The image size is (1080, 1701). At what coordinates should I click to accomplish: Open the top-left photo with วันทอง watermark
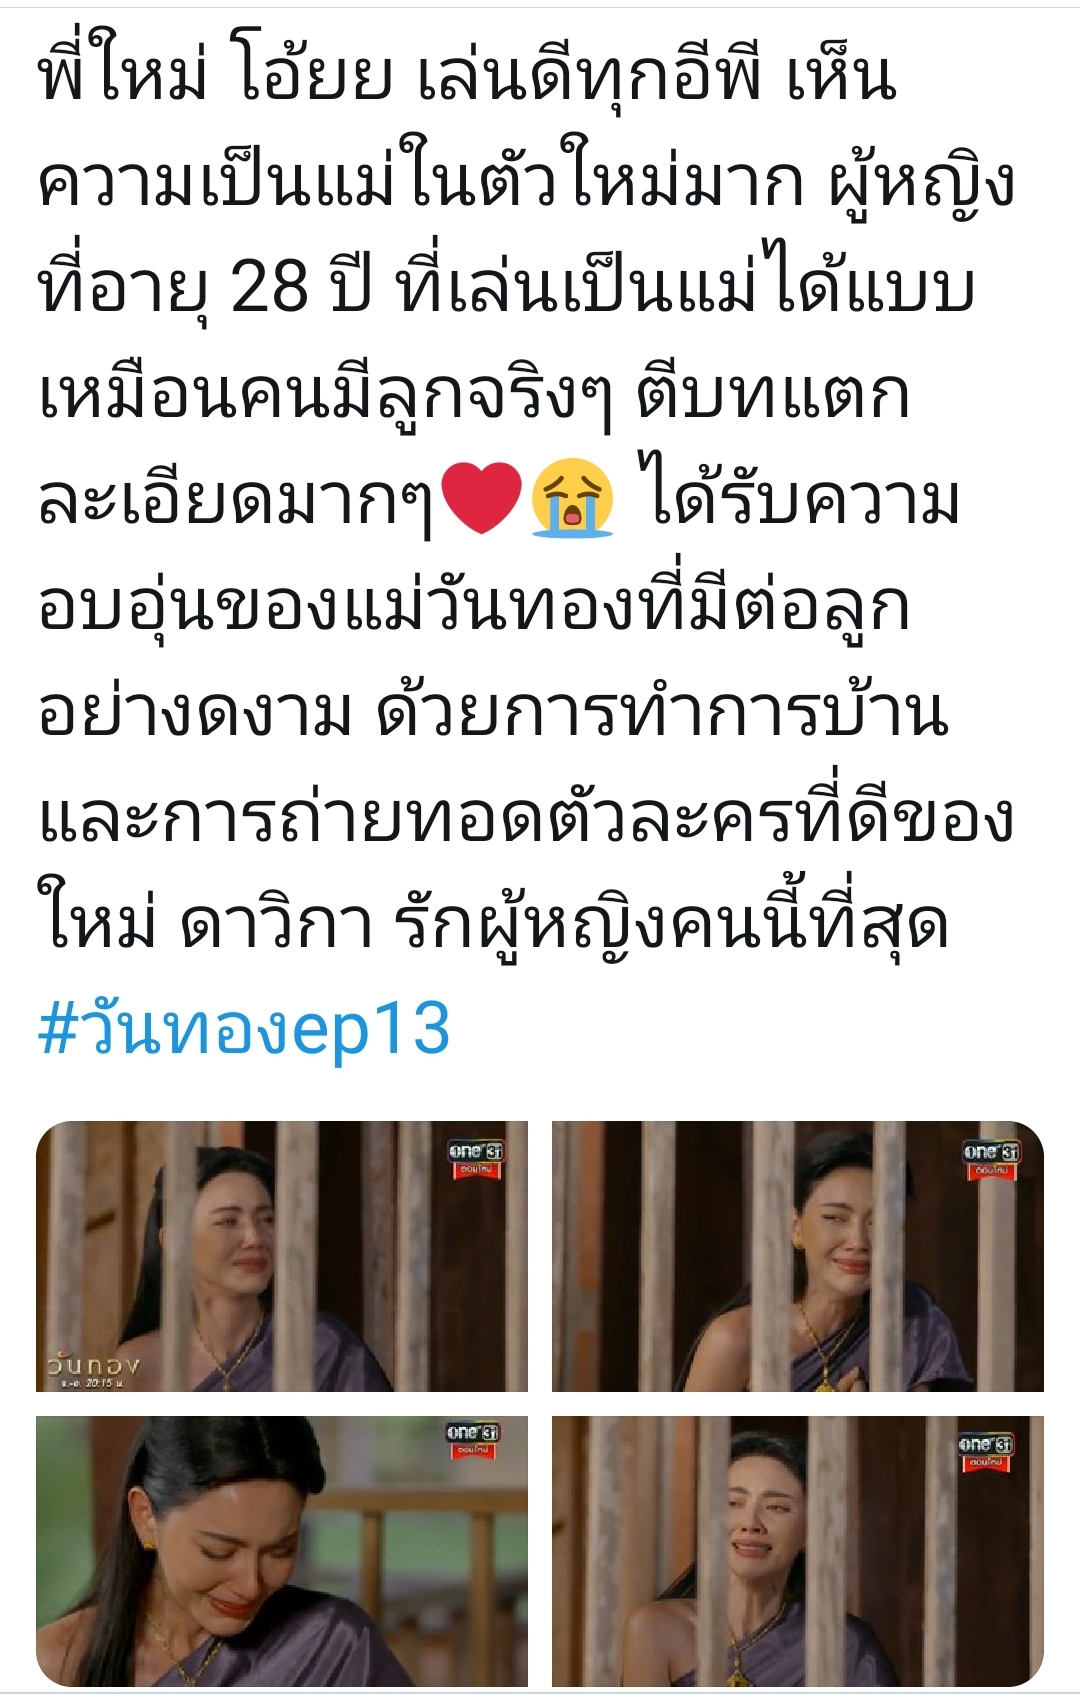pos(282,1256)
